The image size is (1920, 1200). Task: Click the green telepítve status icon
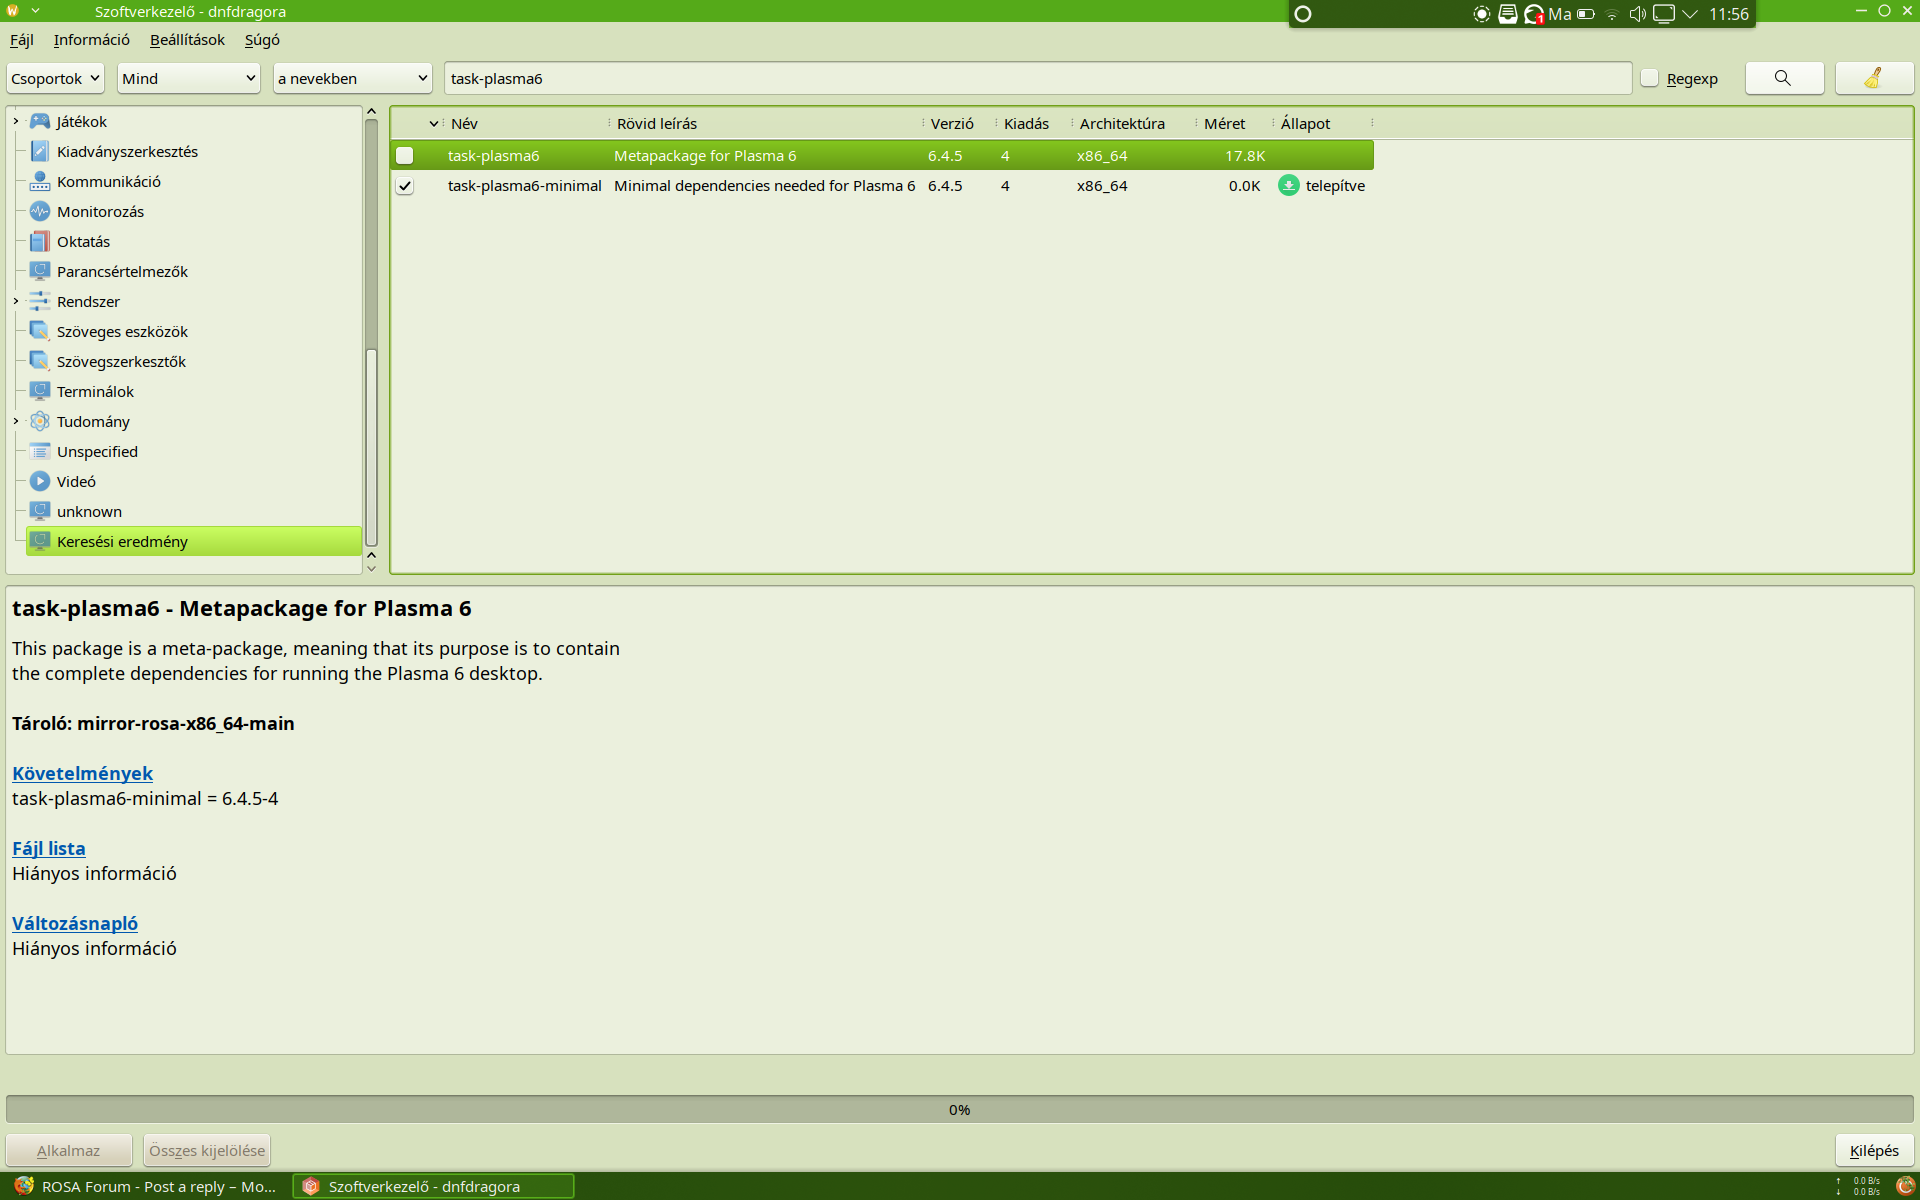point(1289,185)
